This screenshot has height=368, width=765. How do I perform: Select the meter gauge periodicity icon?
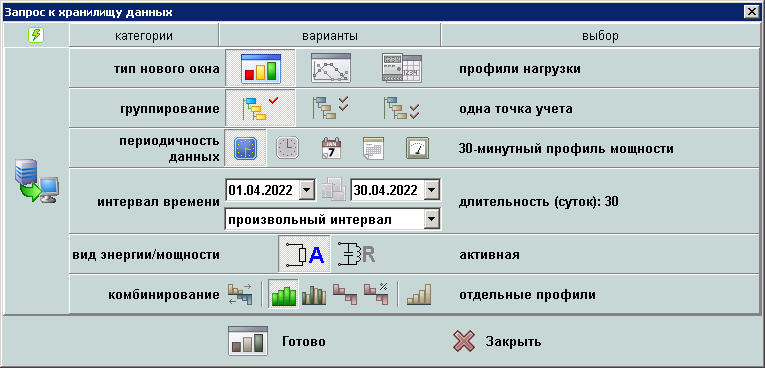(x=418, y=148)
